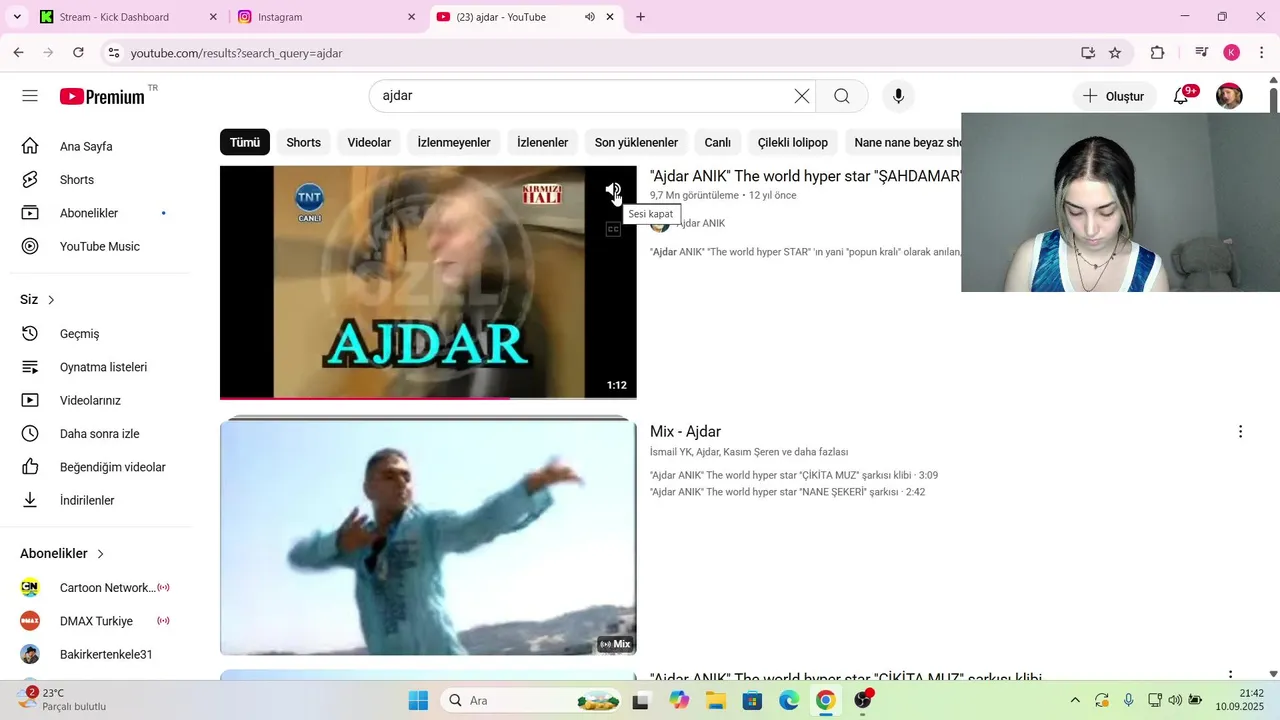Screen dimensions: 1280x720
Task: Toggle subtitles on the Ajdar video preview
Action: [613, 229]
